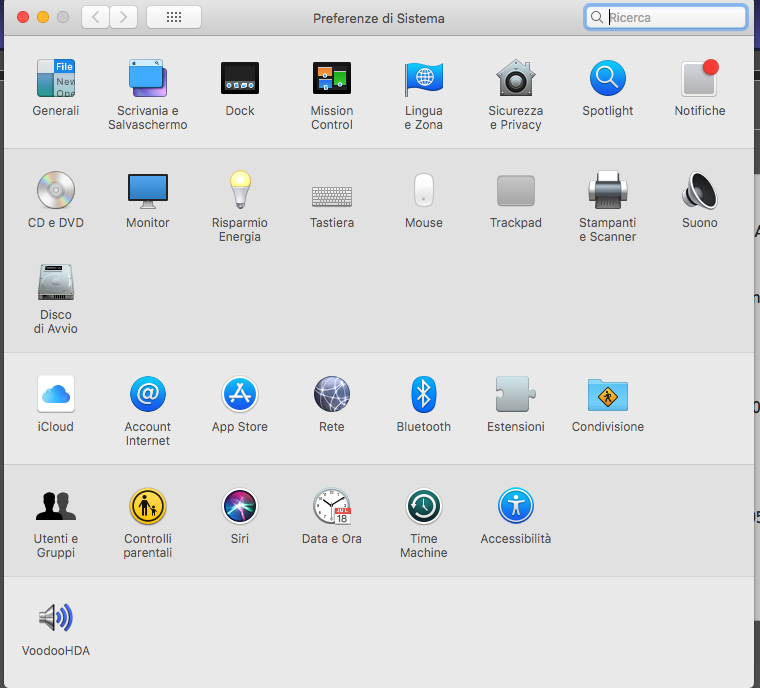Click the magnifier in the search box
760x688 pixels.
[x=597, y=17]
